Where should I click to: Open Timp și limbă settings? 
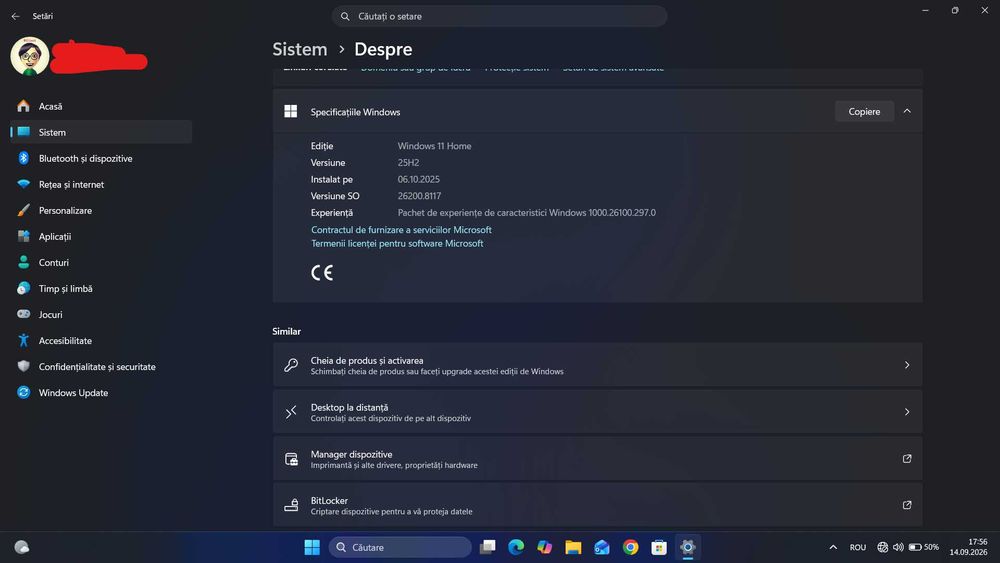coord(100,289)
